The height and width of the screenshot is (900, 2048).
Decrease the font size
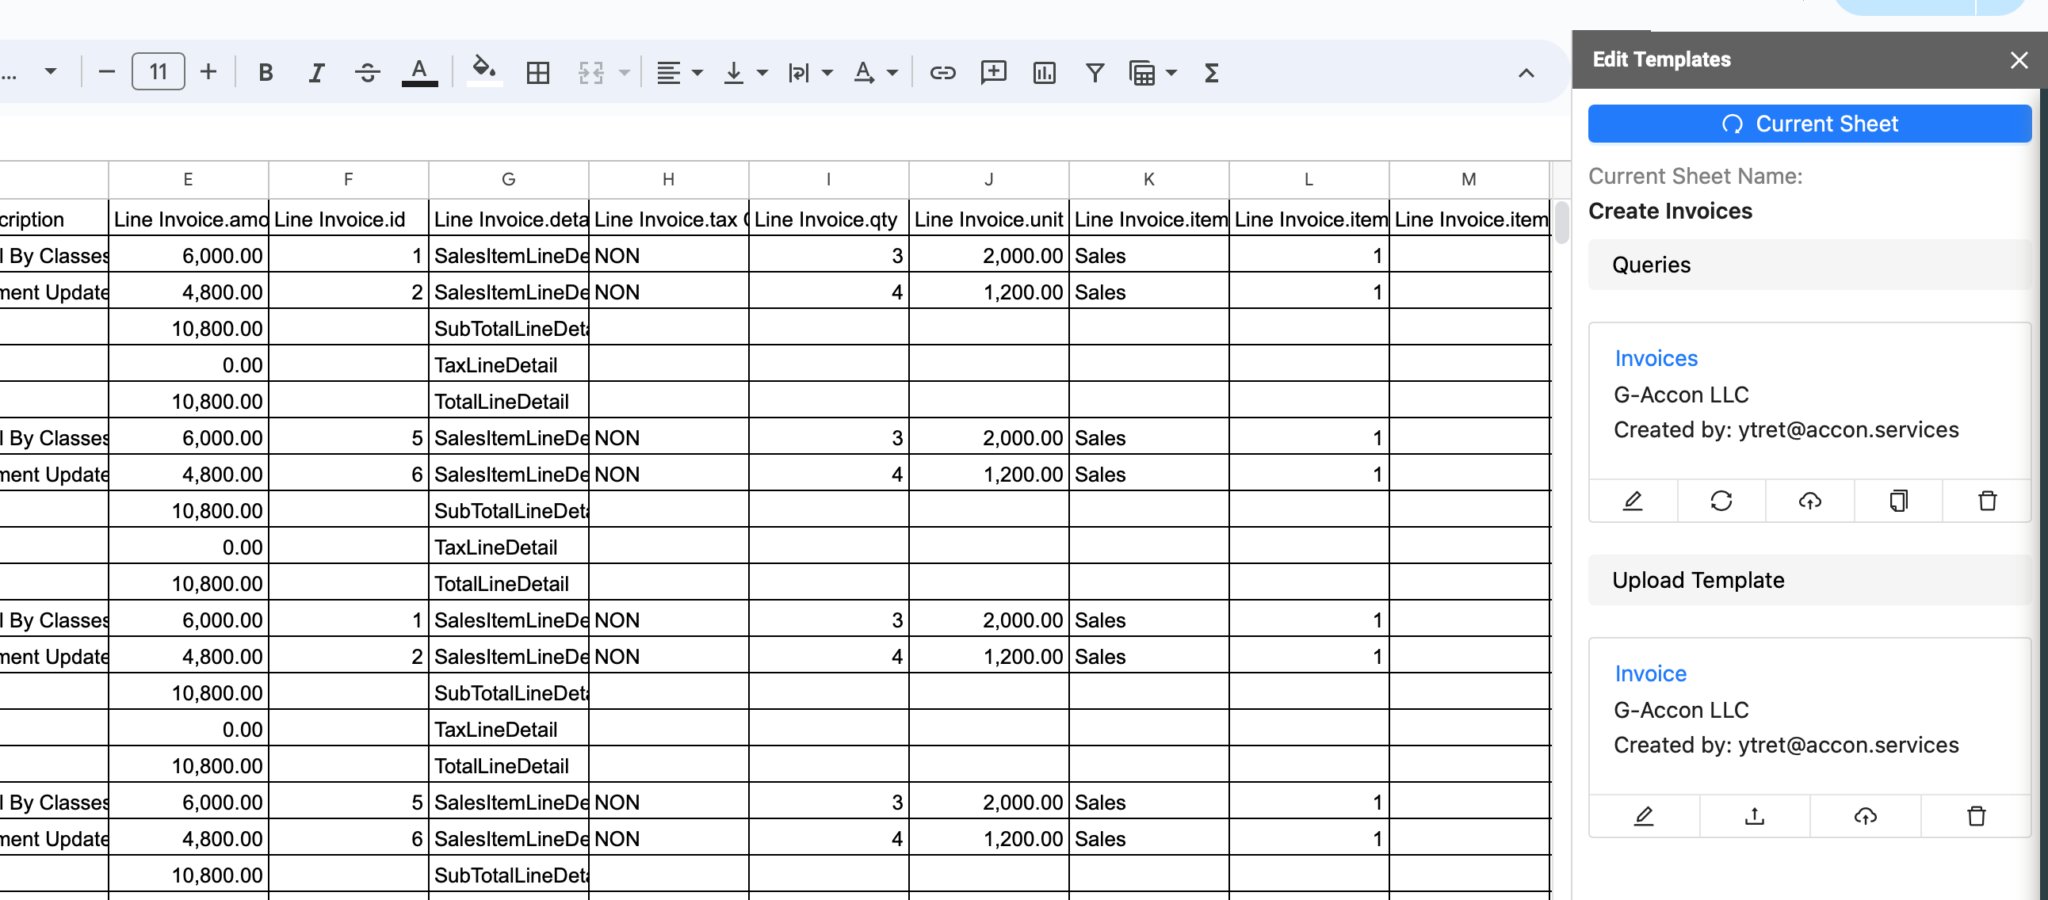(107, 72)
